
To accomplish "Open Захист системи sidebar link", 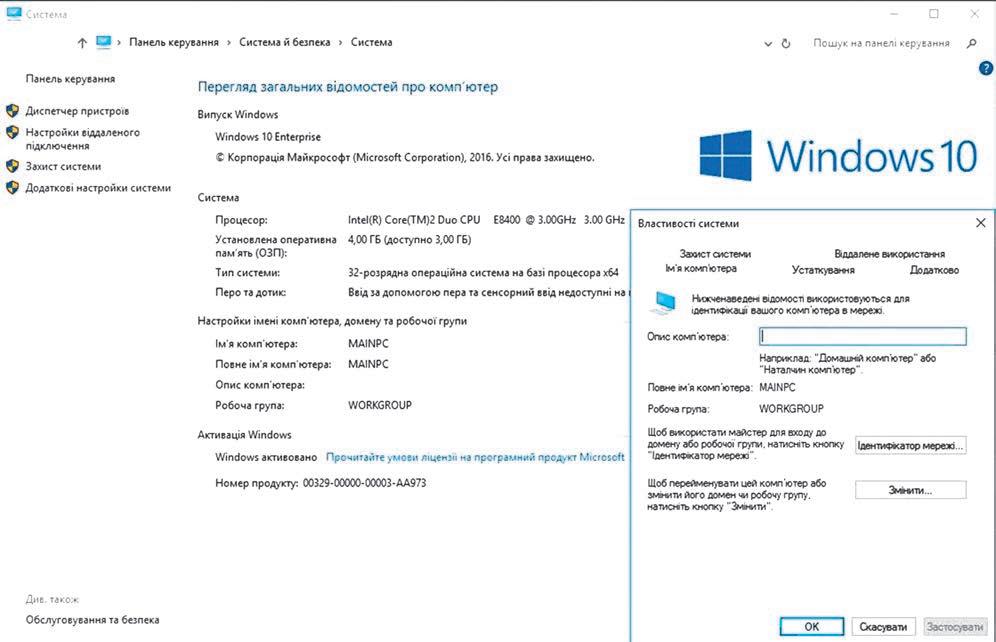I will coord(63,166).
